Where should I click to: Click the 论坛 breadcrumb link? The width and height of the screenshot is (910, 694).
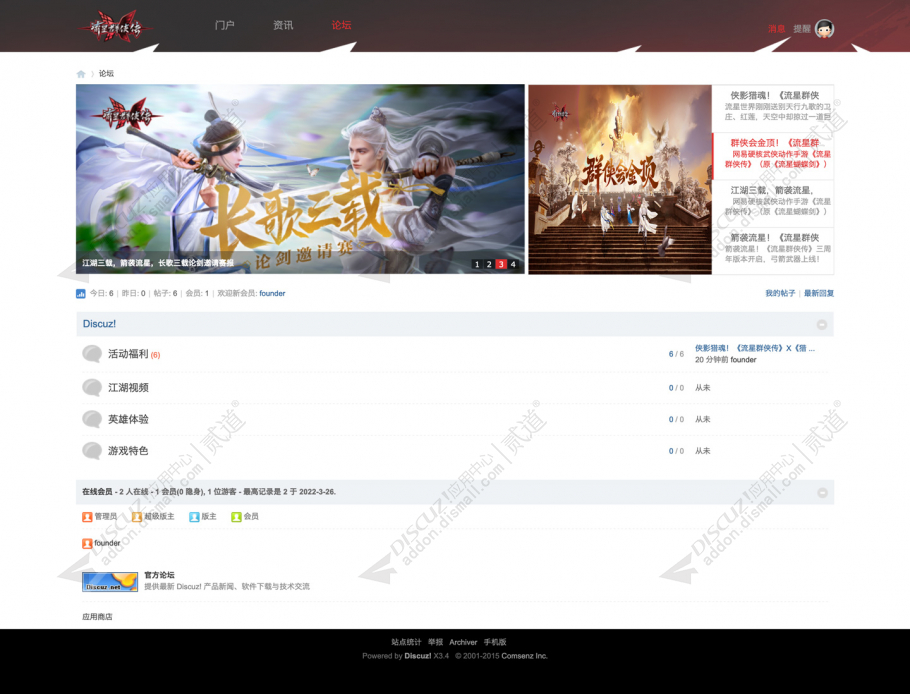106,74
